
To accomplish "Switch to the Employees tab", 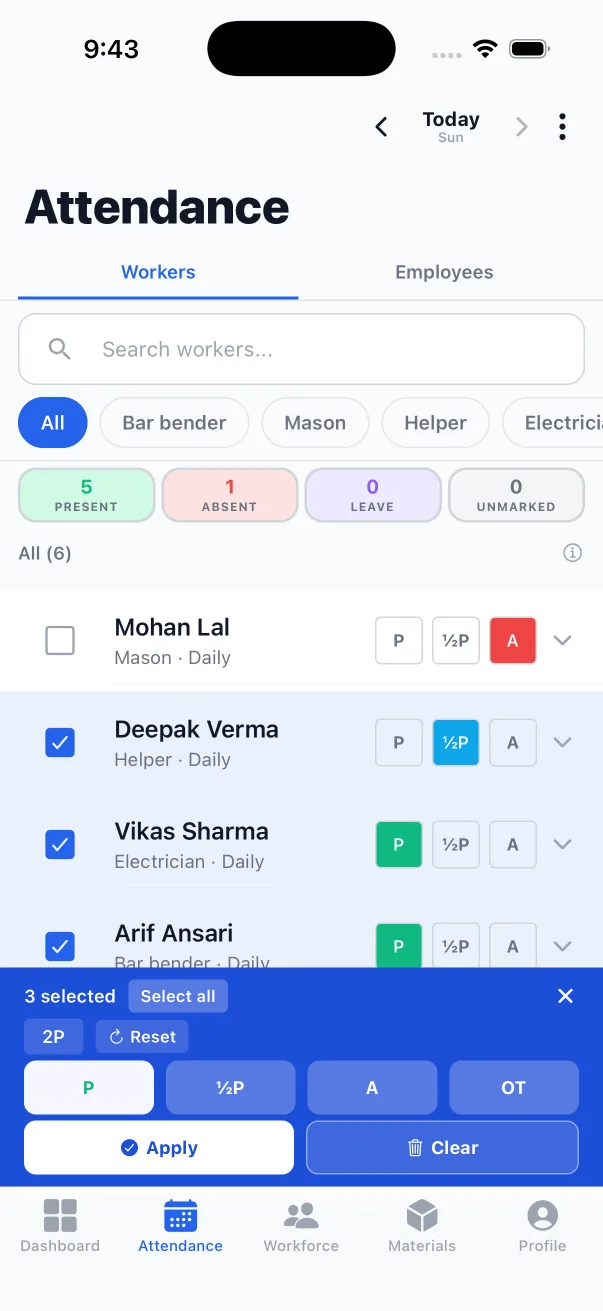I will [x=444, y=272].
